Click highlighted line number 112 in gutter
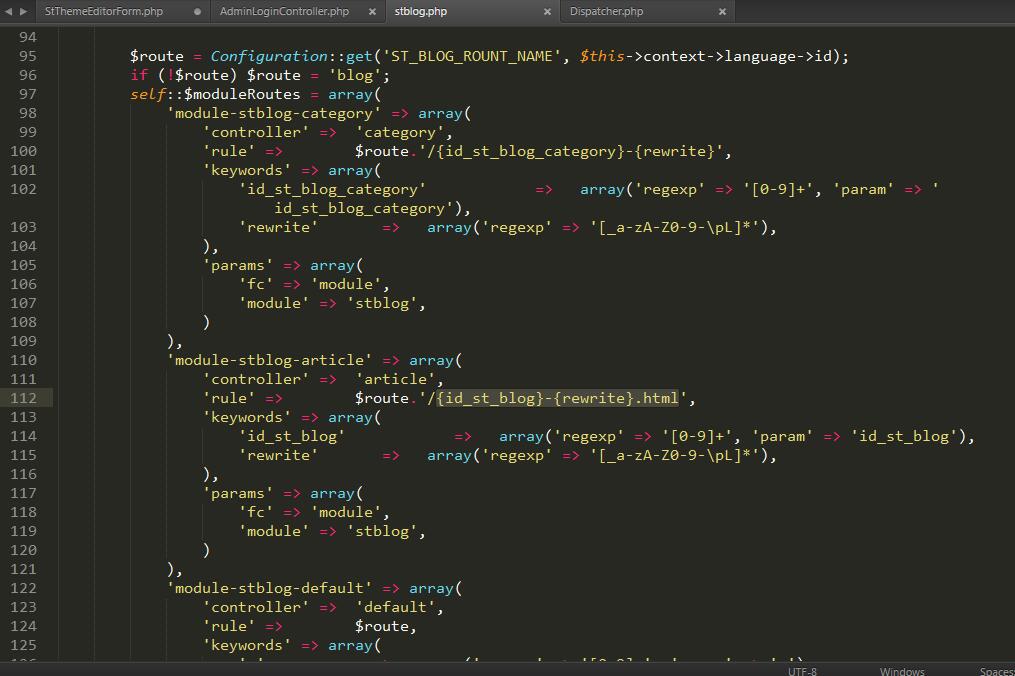Viewport: 1015px width, 676px height. pos(23,398)
